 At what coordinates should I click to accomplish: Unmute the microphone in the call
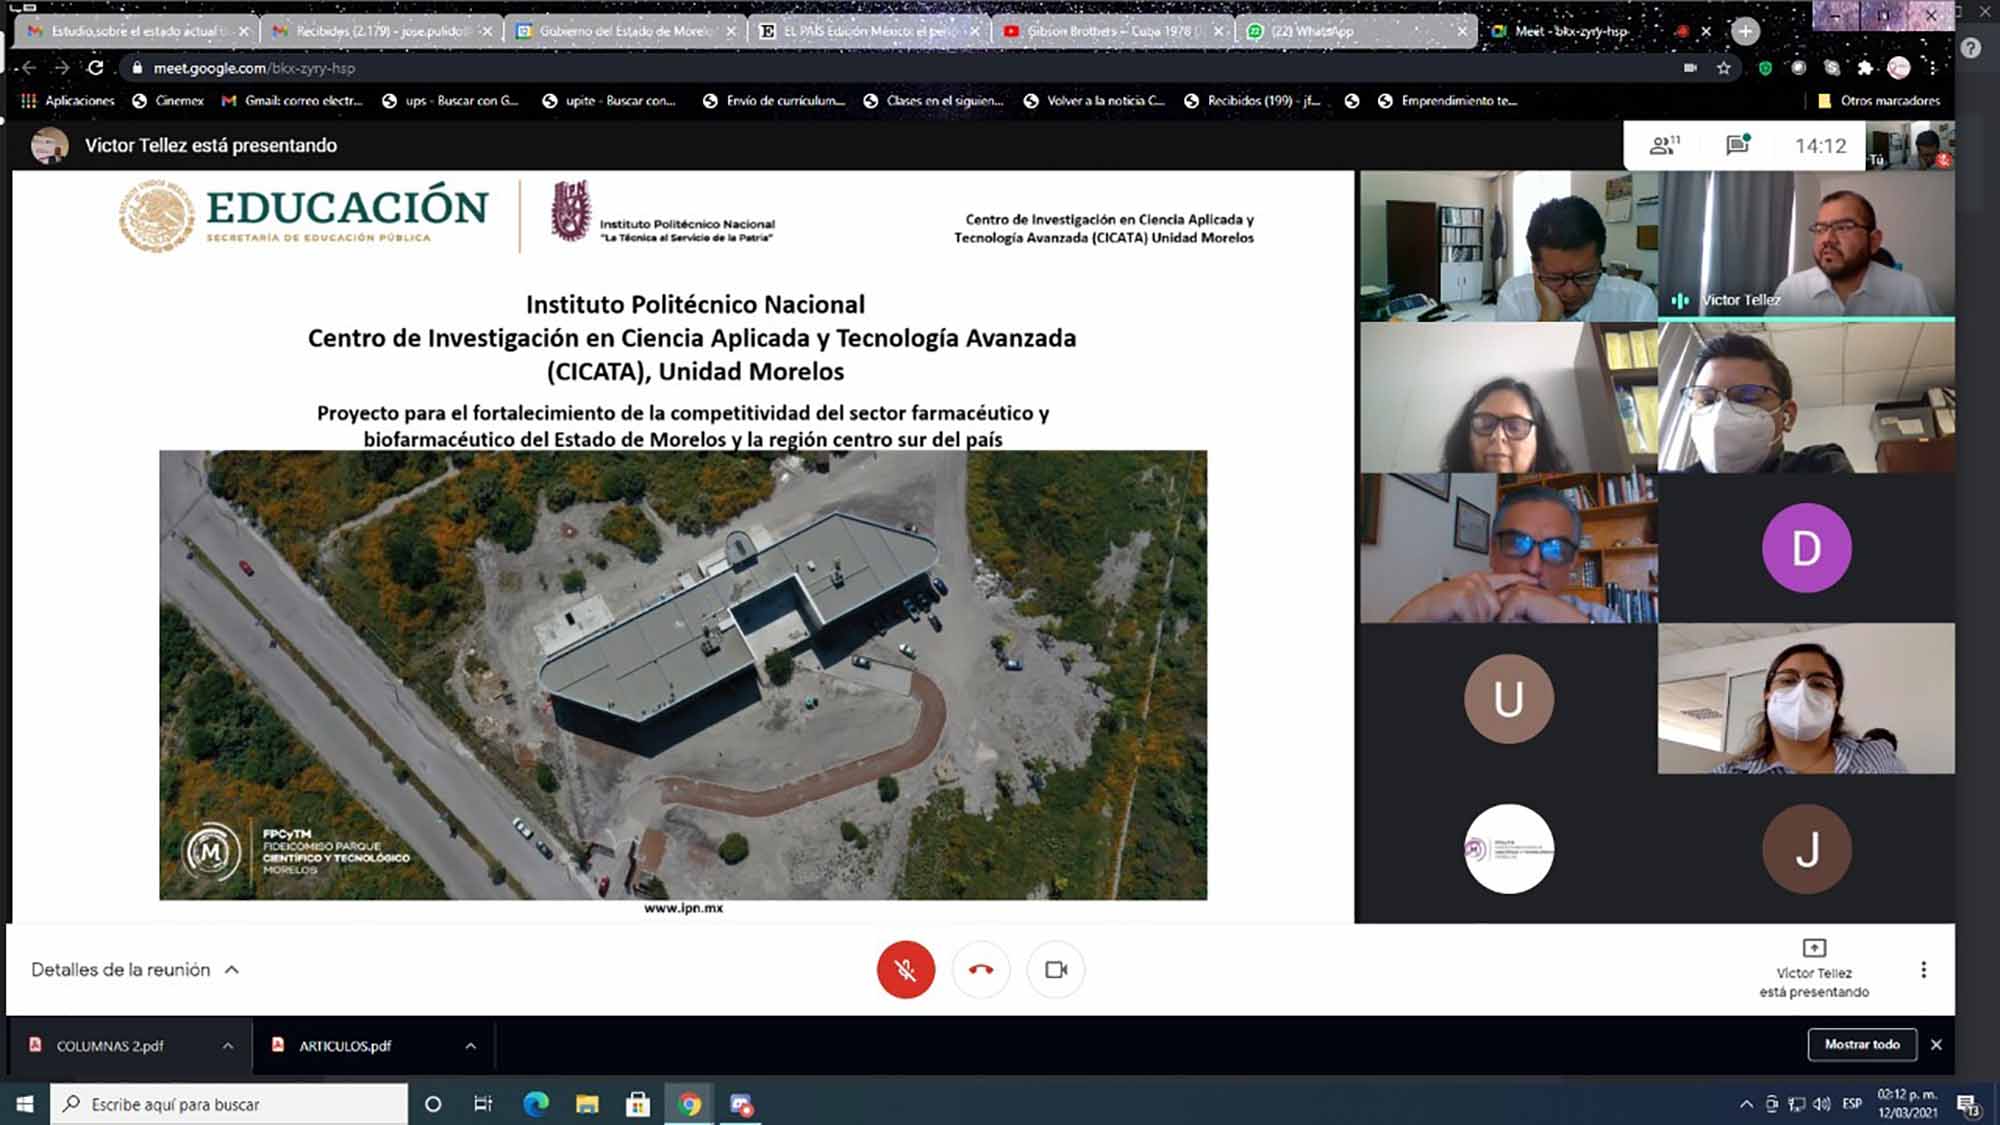(x=905, y=969)
